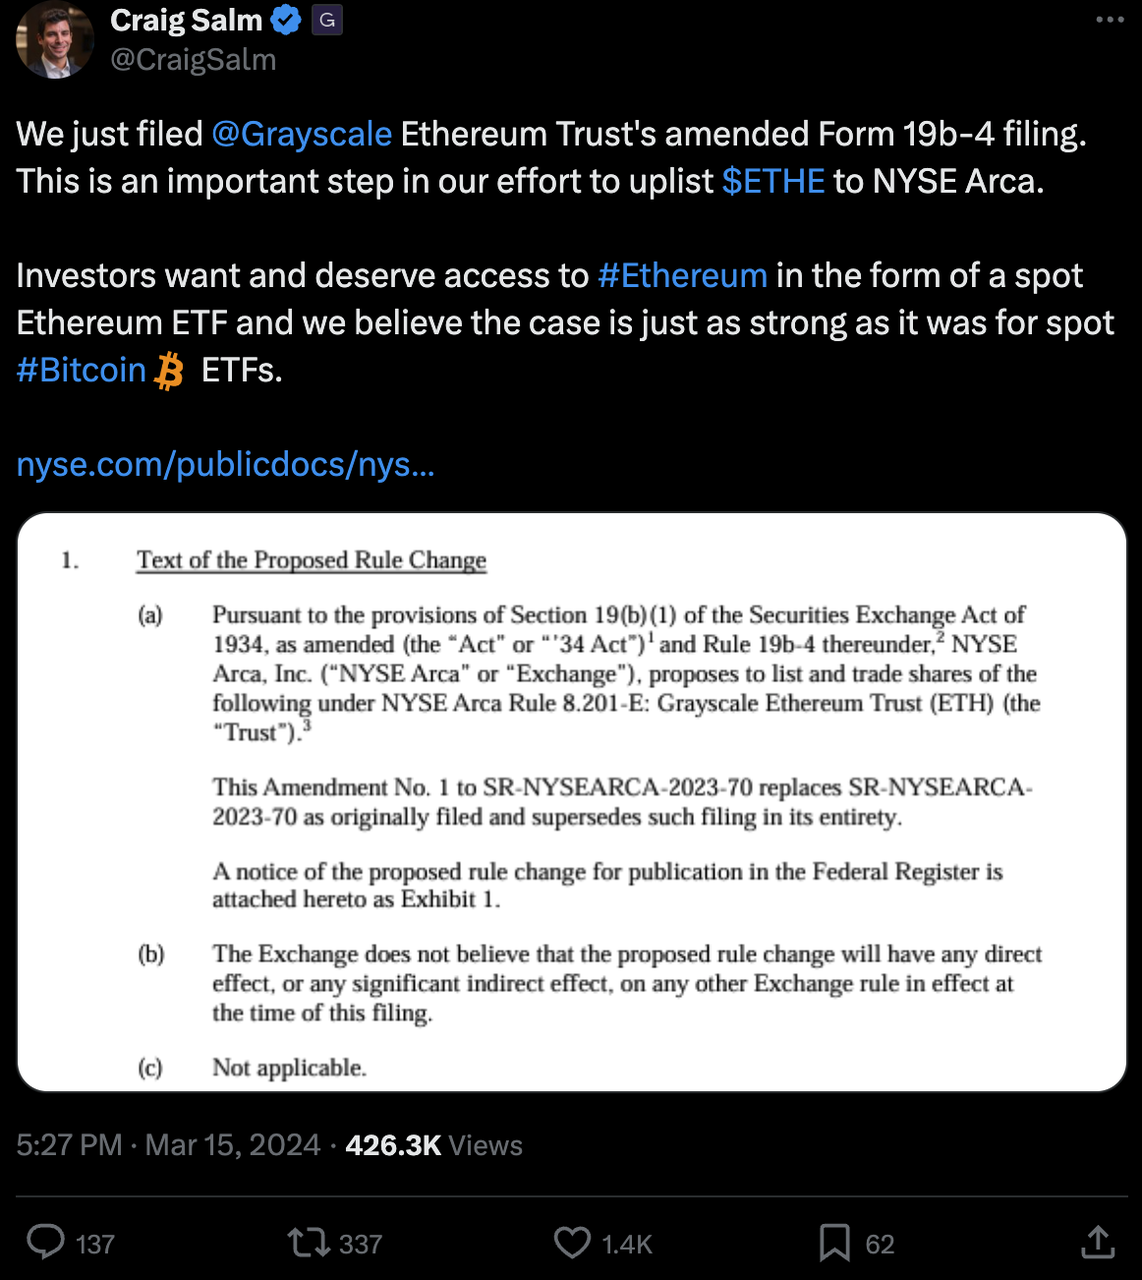Open the @Grayscale mention link

(x=302, y=134)
